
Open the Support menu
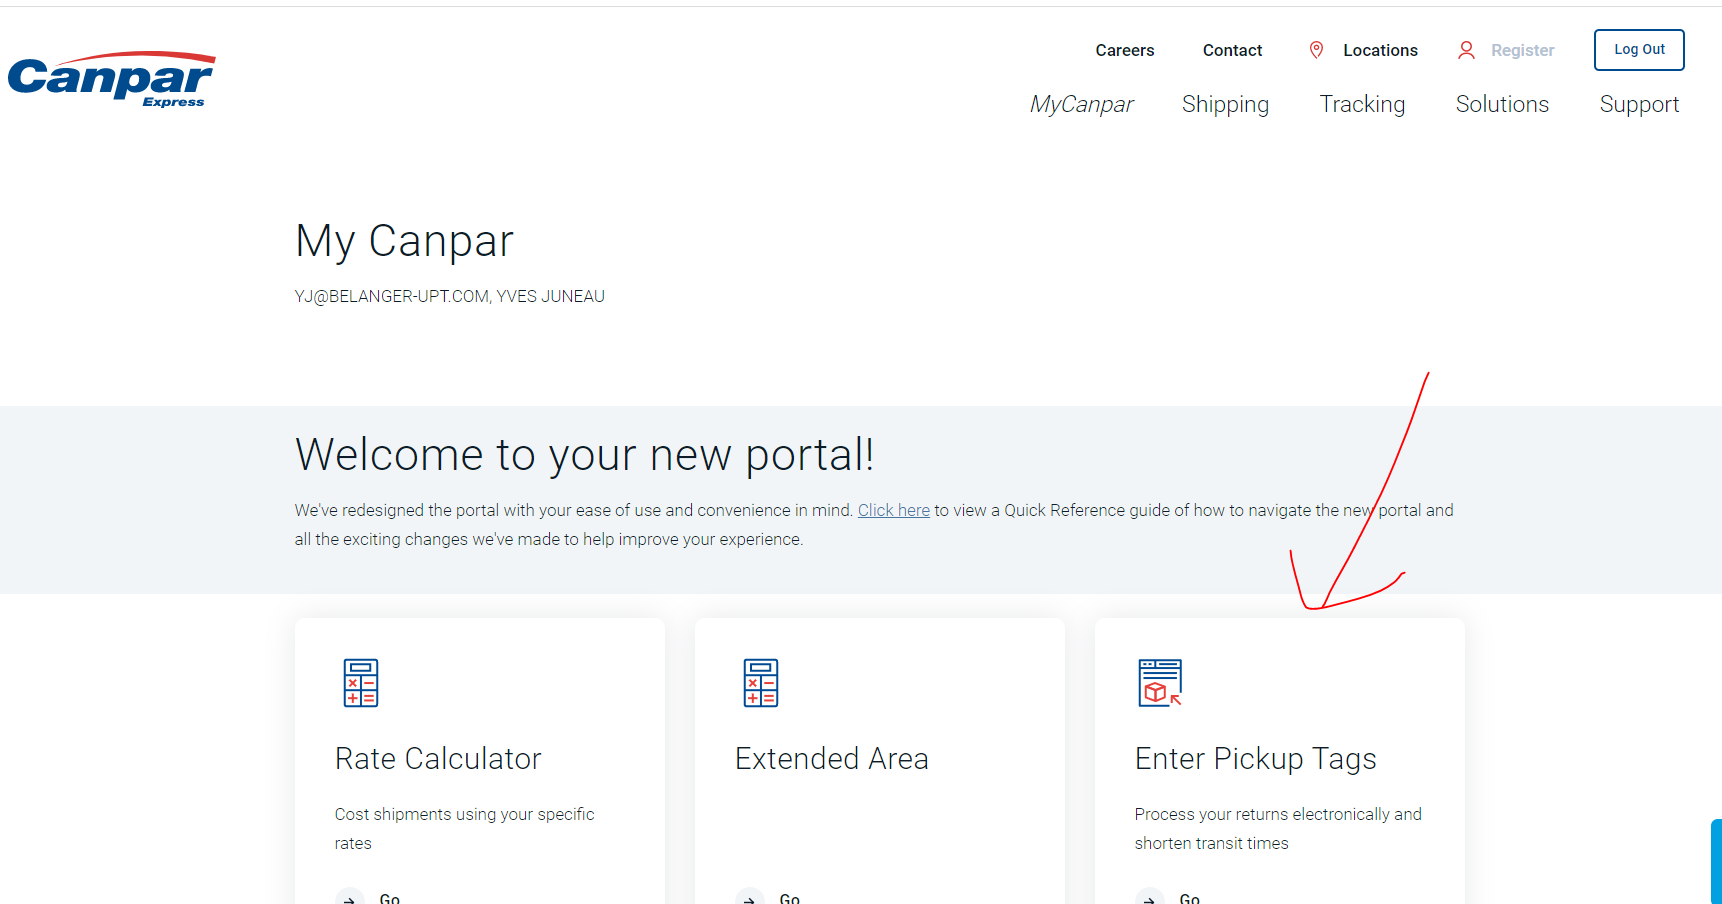pyautogui.click(x=1639, y=105)
